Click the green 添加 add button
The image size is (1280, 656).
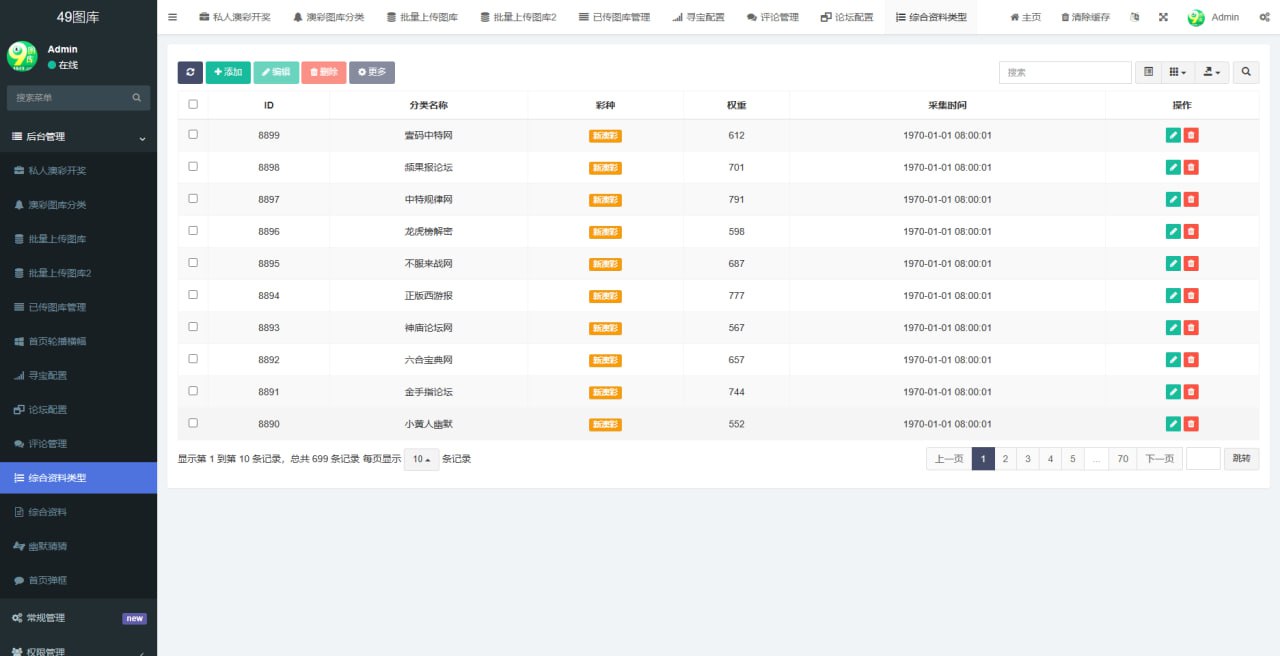[228, 72]
